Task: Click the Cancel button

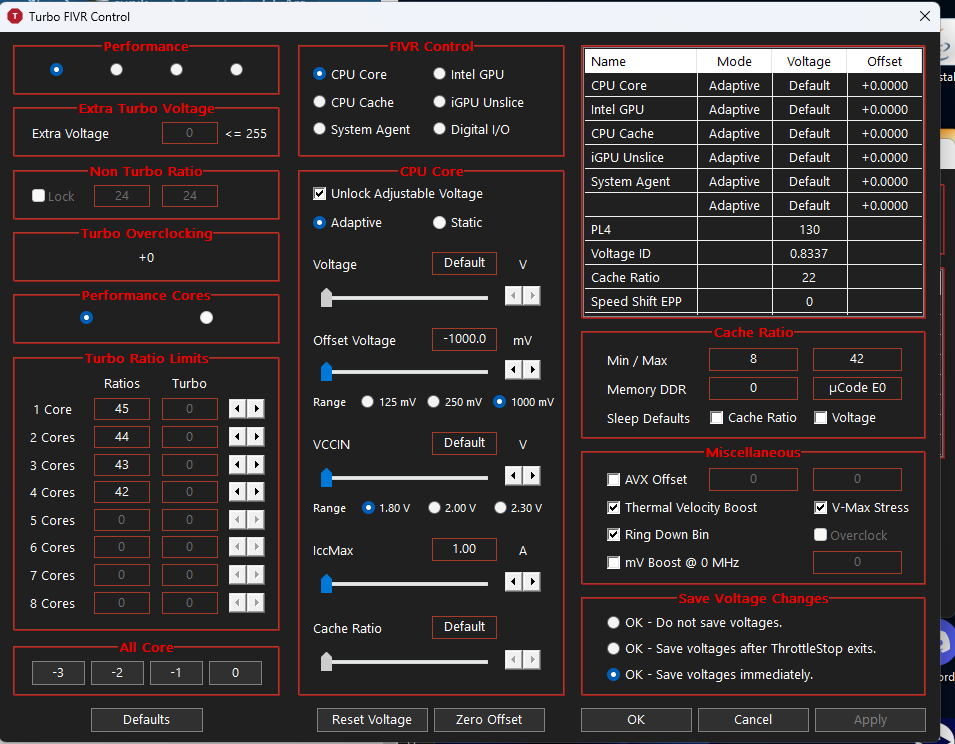Action: click(753, 720)
